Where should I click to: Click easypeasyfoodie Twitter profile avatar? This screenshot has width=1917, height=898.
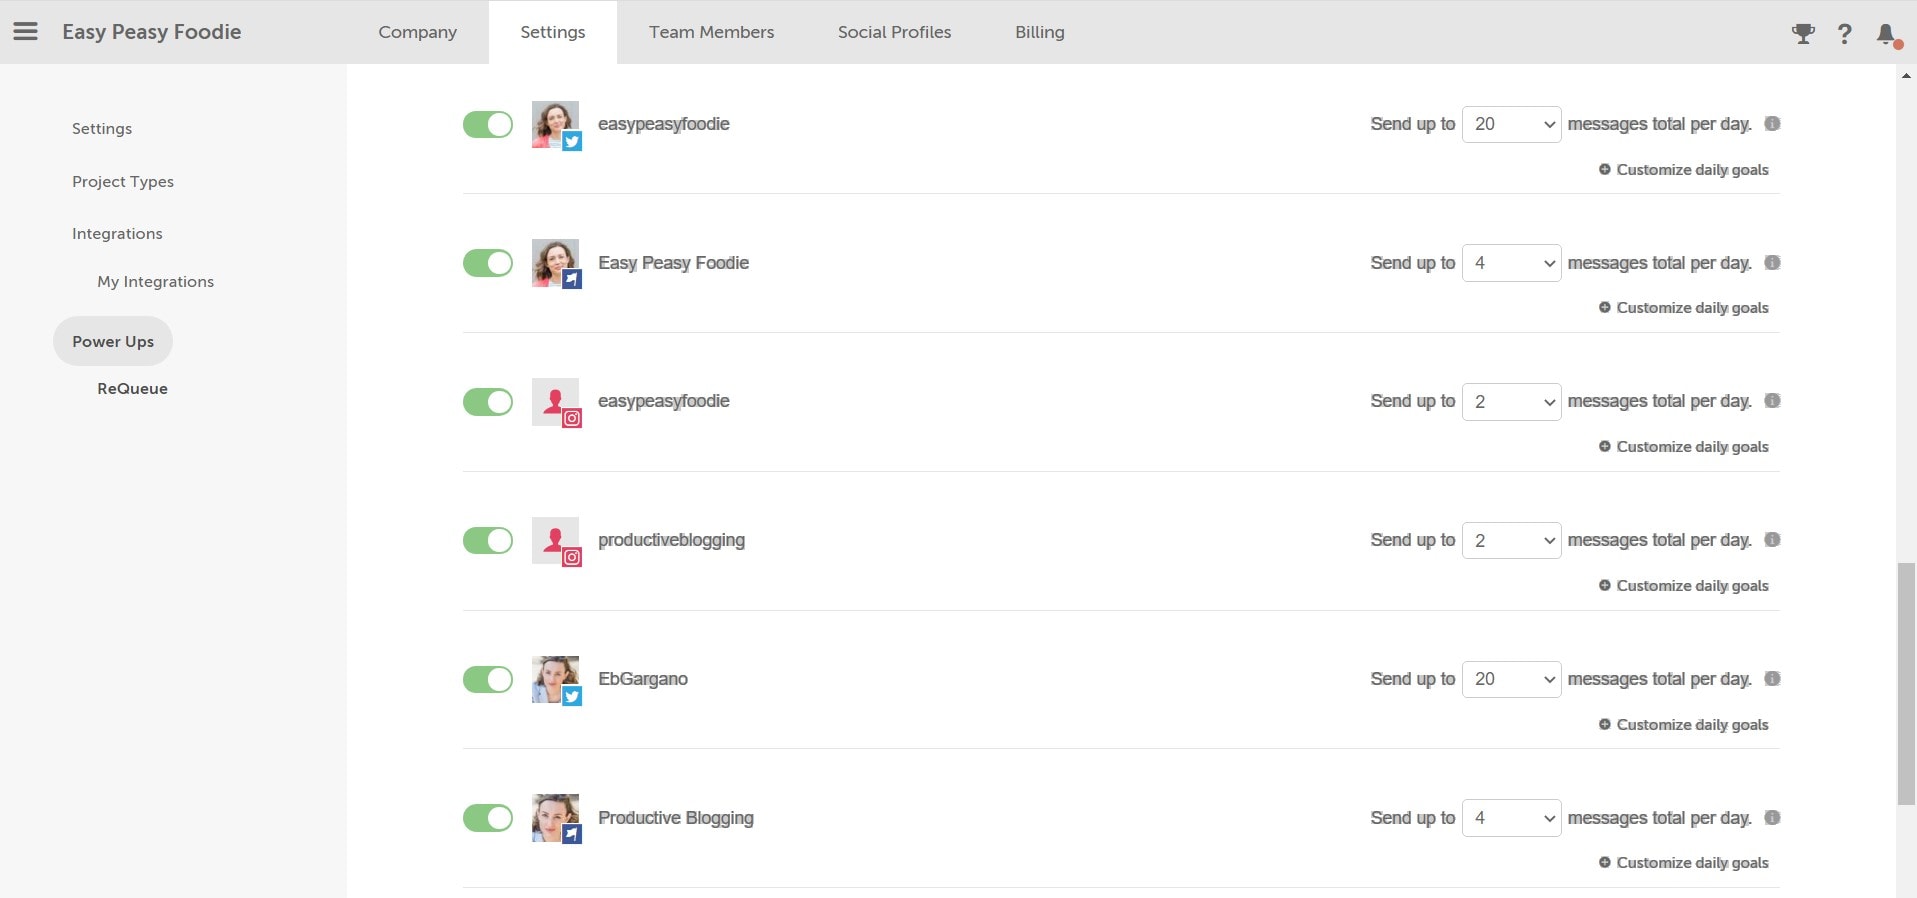click(556, 125)
